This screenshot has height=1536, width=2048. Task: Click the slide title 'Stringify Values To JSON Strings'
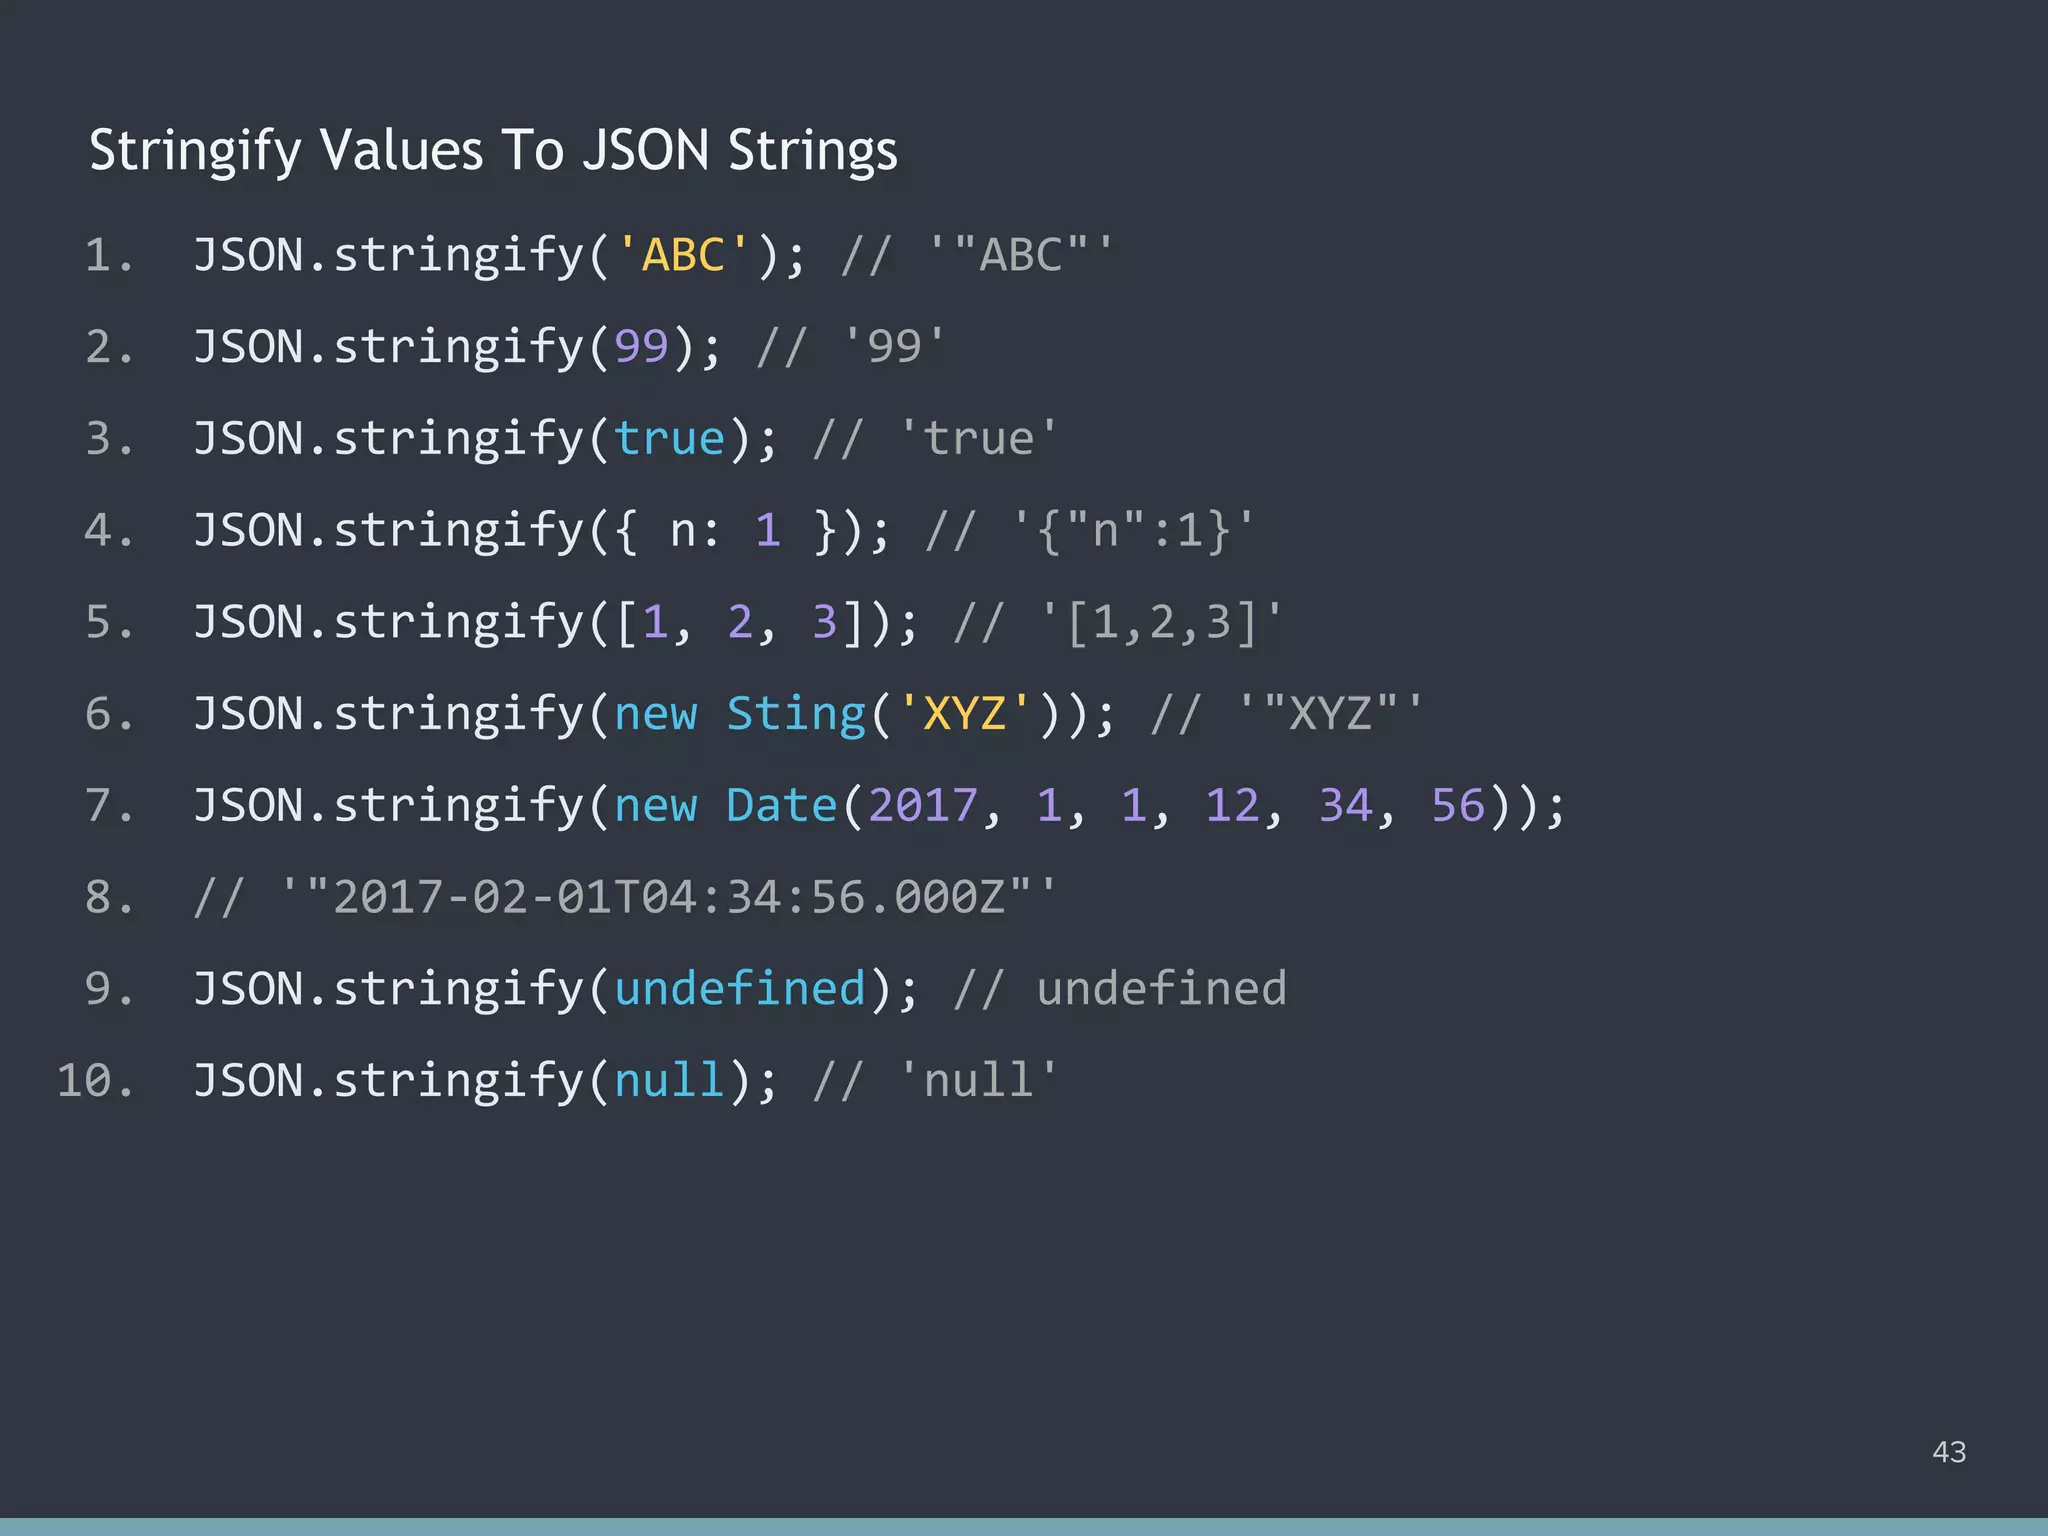click(x=494, y=151)
